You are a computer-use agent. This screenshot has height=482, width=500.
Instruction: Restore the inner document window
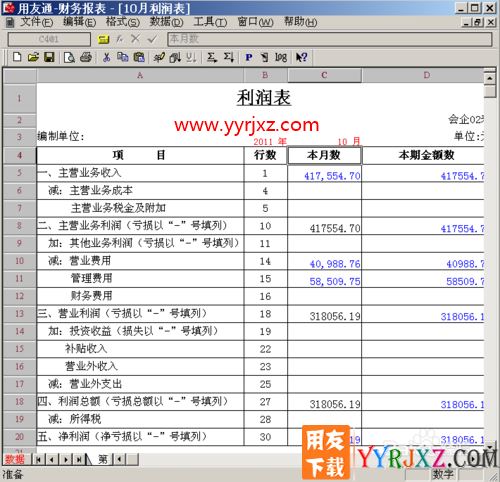[478, 22]
